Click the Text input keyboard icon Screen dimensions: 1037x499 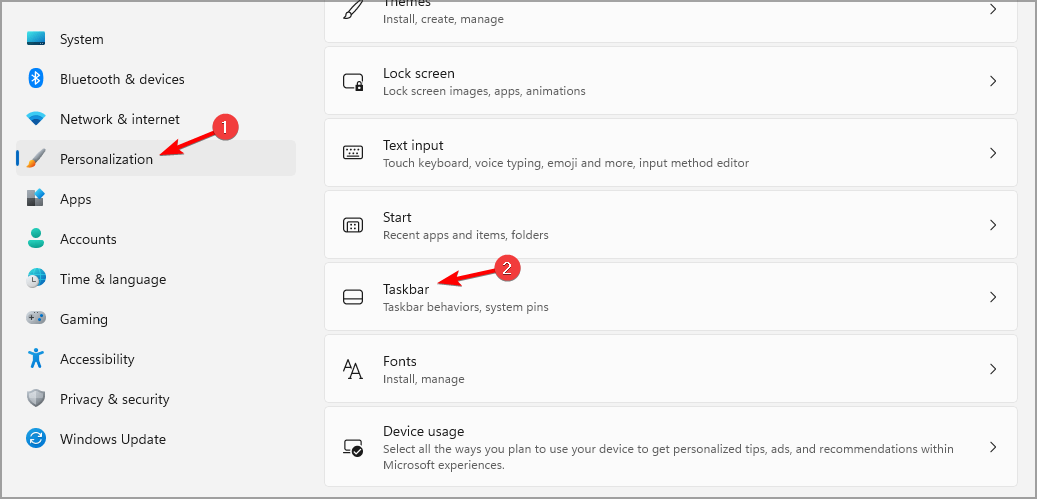[x=353, y=153]
